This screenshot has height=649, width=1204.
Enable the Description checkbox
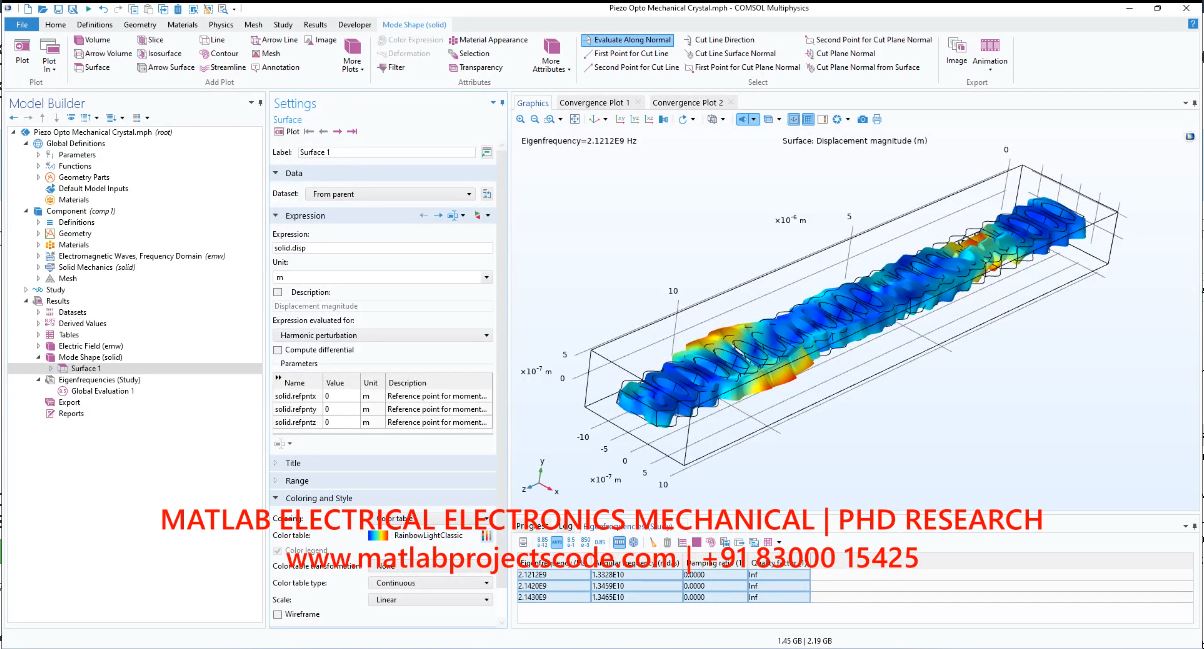pyautogui.click(x=278, y=292)
